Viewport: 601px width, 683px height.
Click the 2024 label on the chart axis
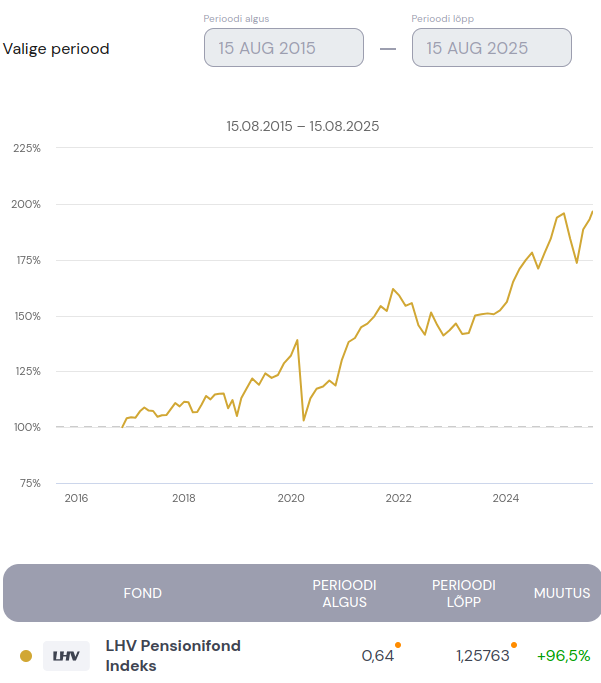tap(506, 497)
